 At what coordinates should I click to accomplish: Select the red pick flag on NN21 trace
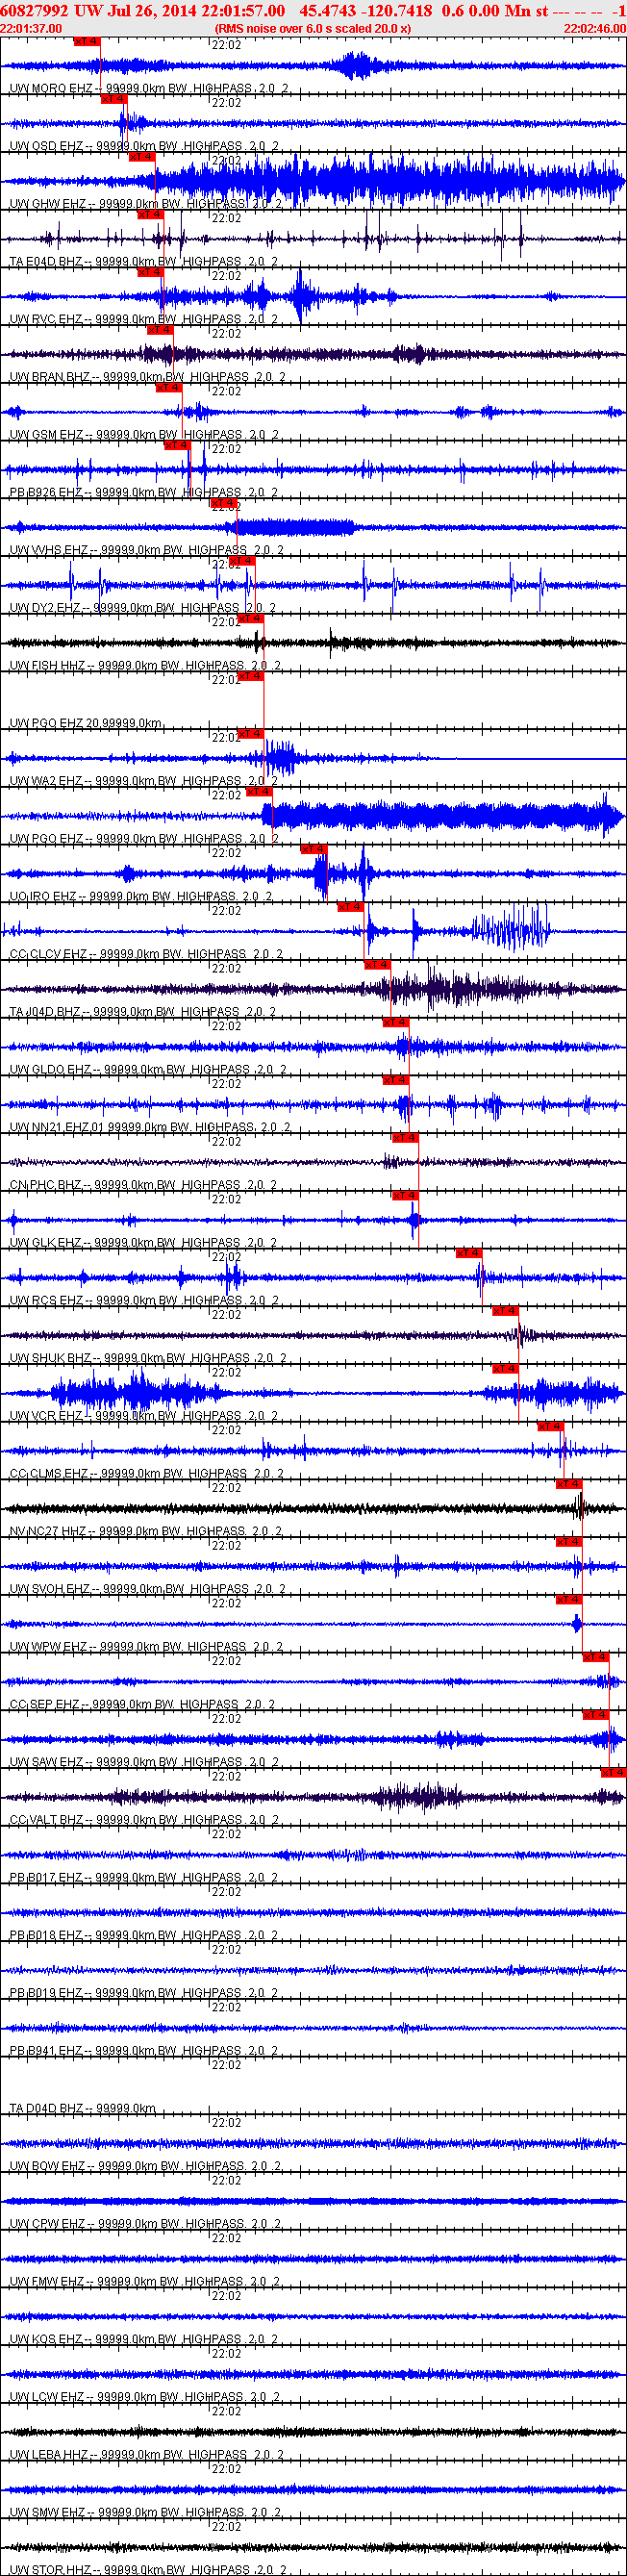pos(396,1080)
